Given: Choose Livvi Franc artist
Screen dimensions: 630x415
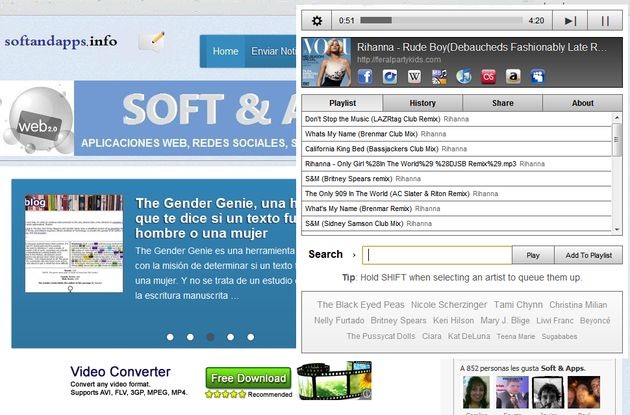Looking at the screenshot, I should pos(555,321).
